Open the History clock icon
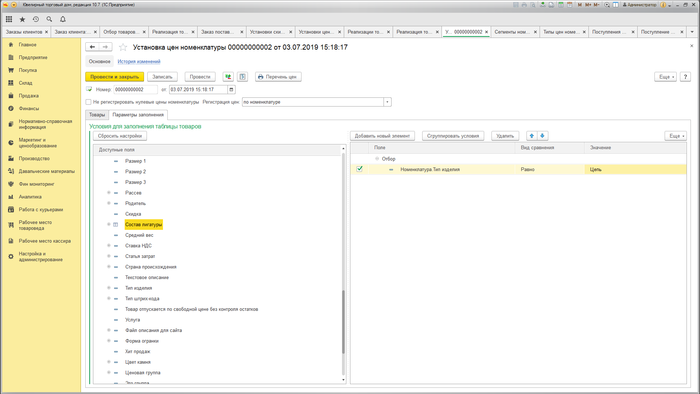The height and width of the screenshot is (394, 700). tap(36, 19)
